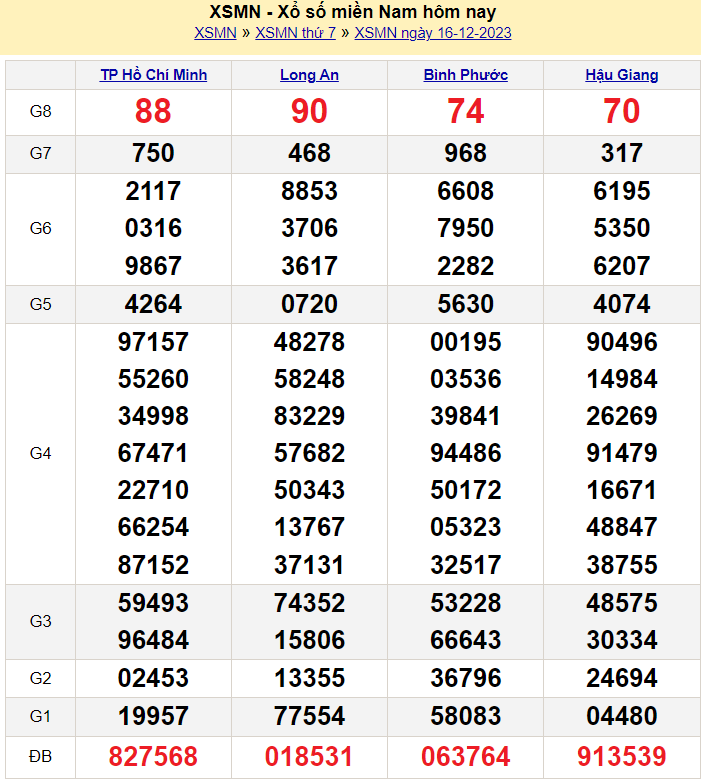Viewport: 705px width, 782px height.
Task: Select Hậu Giang special prize 913539
Action: [621, 756]
